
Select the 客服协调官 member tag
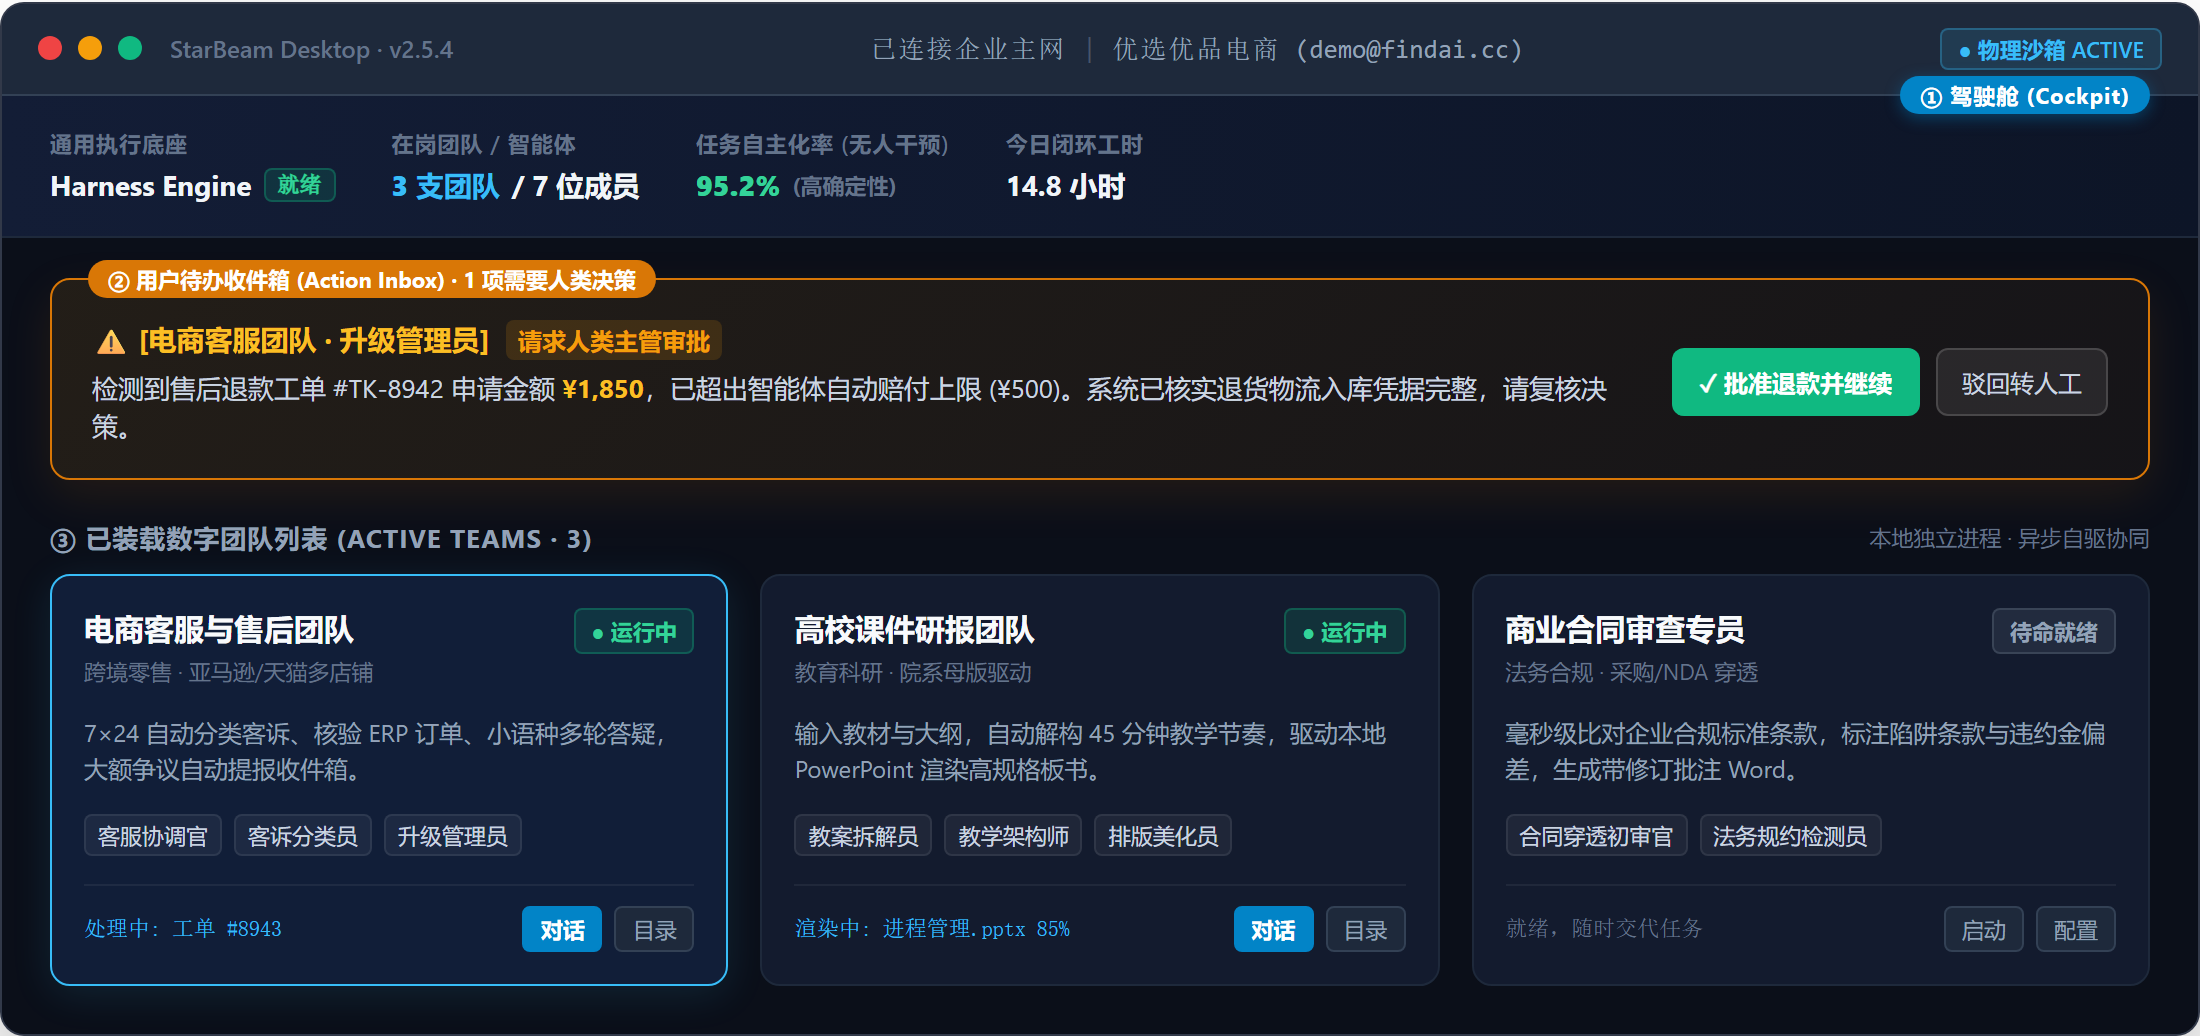click(x=153, y=835)
